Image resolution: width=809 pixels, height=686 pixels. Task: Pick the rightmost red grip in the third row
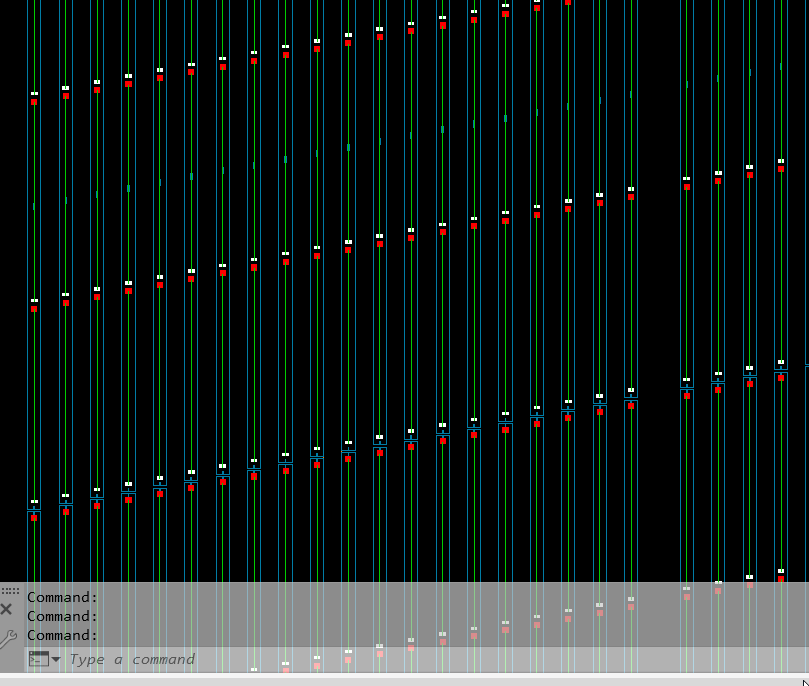781,378
